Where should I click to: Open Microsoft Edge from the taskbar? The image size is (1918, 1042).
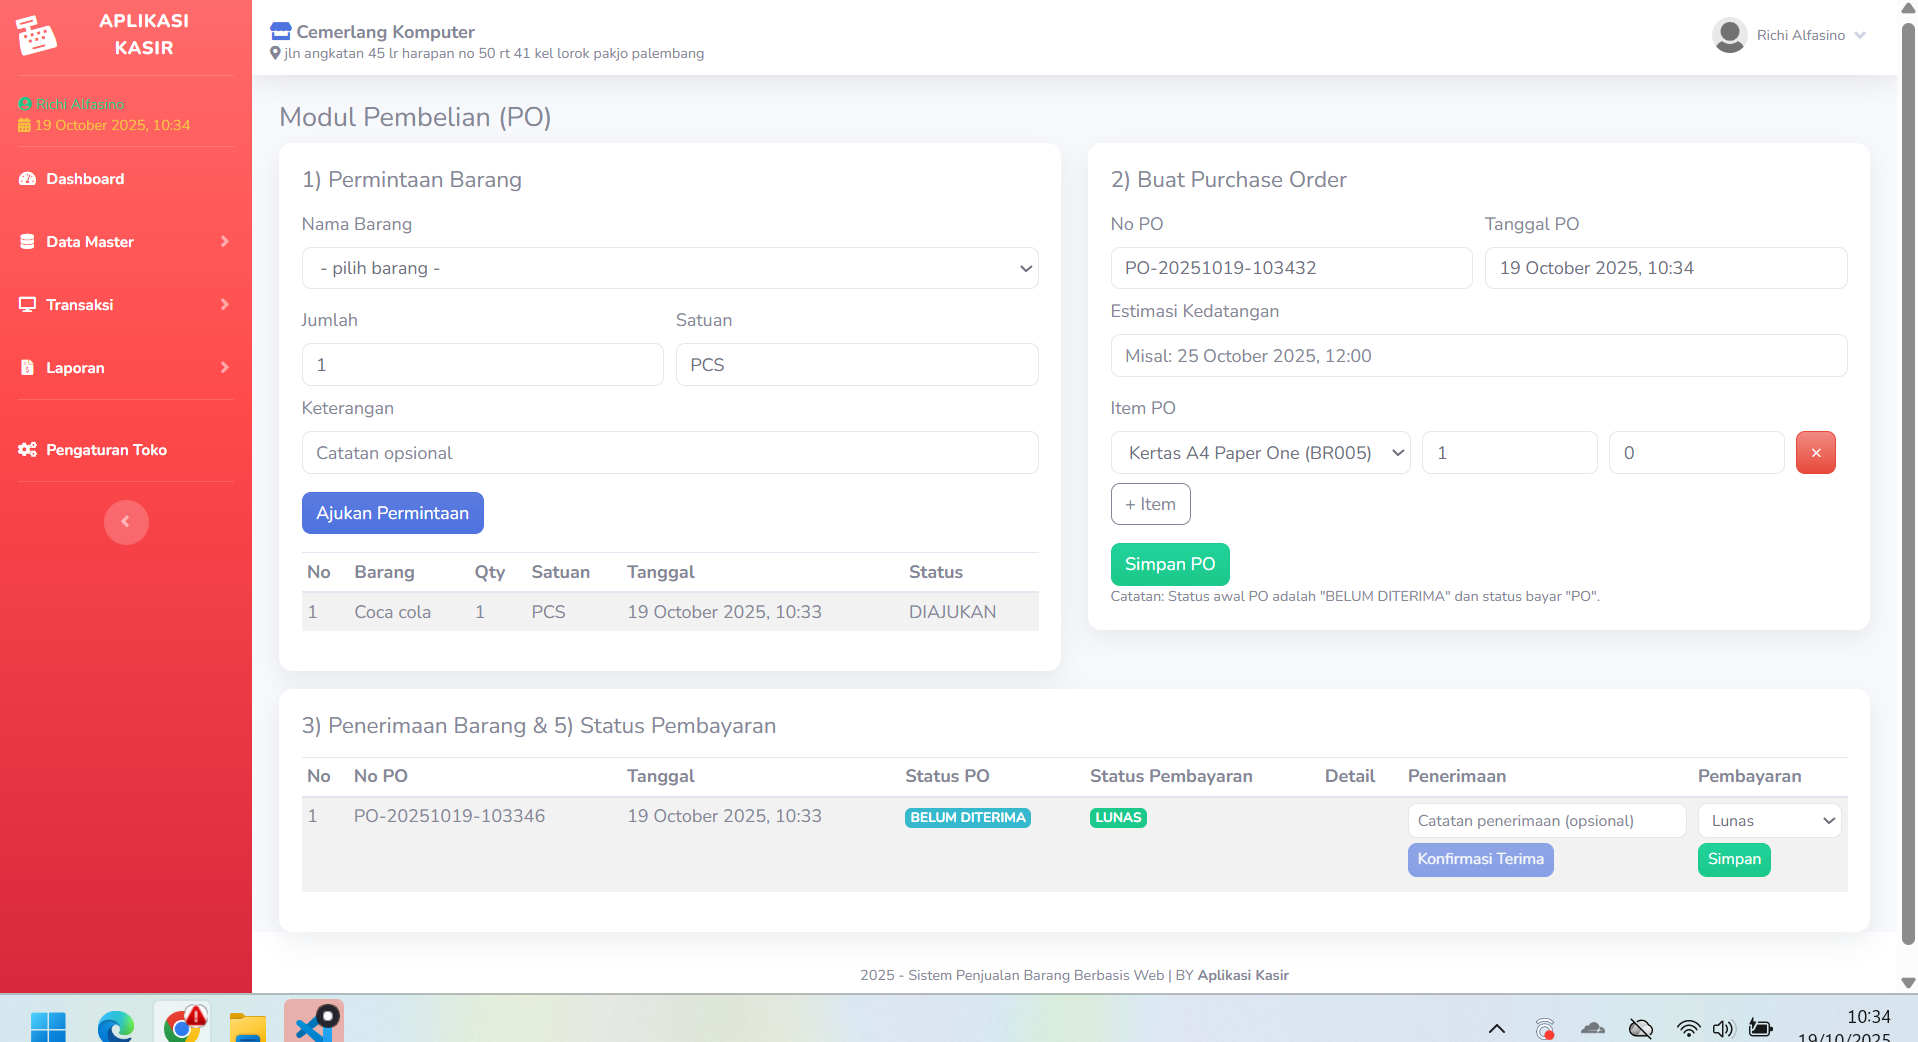tap(115, 1026)
